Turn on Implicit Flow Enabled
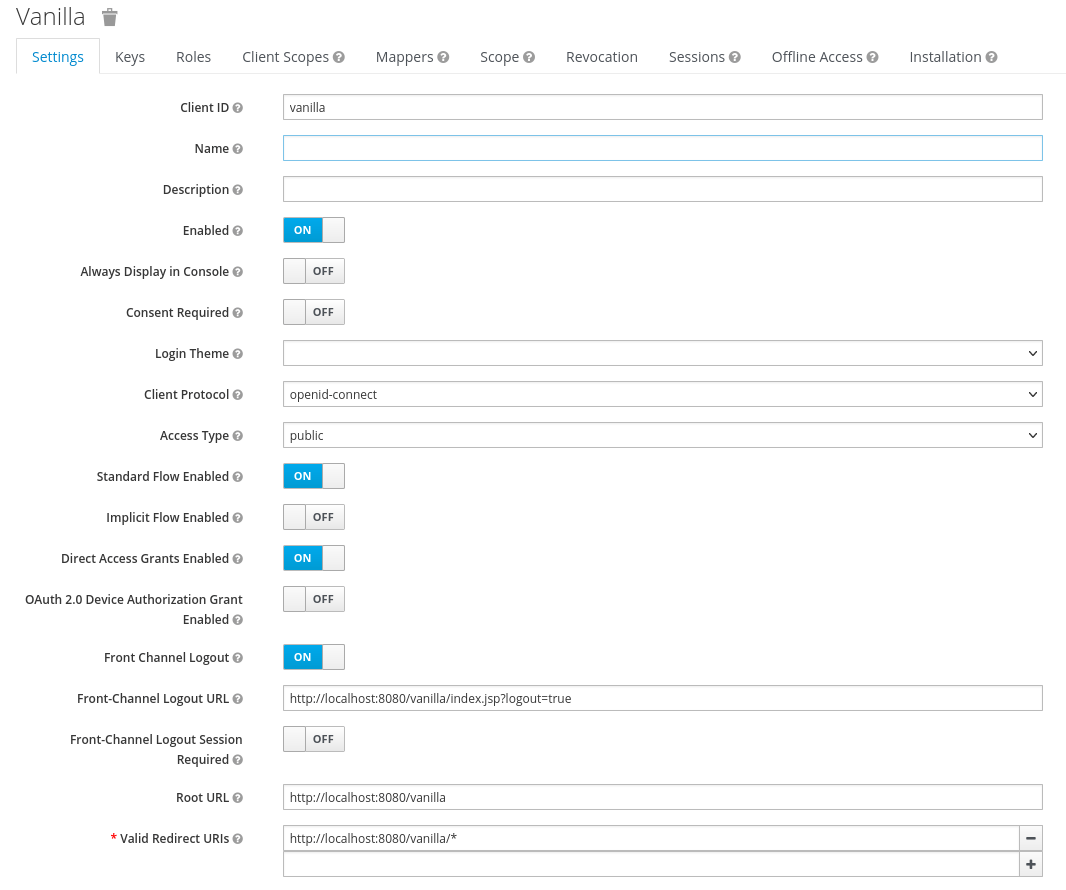Image resolution: width=1066 pixels, height=890 pixels. click(x=313, y=517)
